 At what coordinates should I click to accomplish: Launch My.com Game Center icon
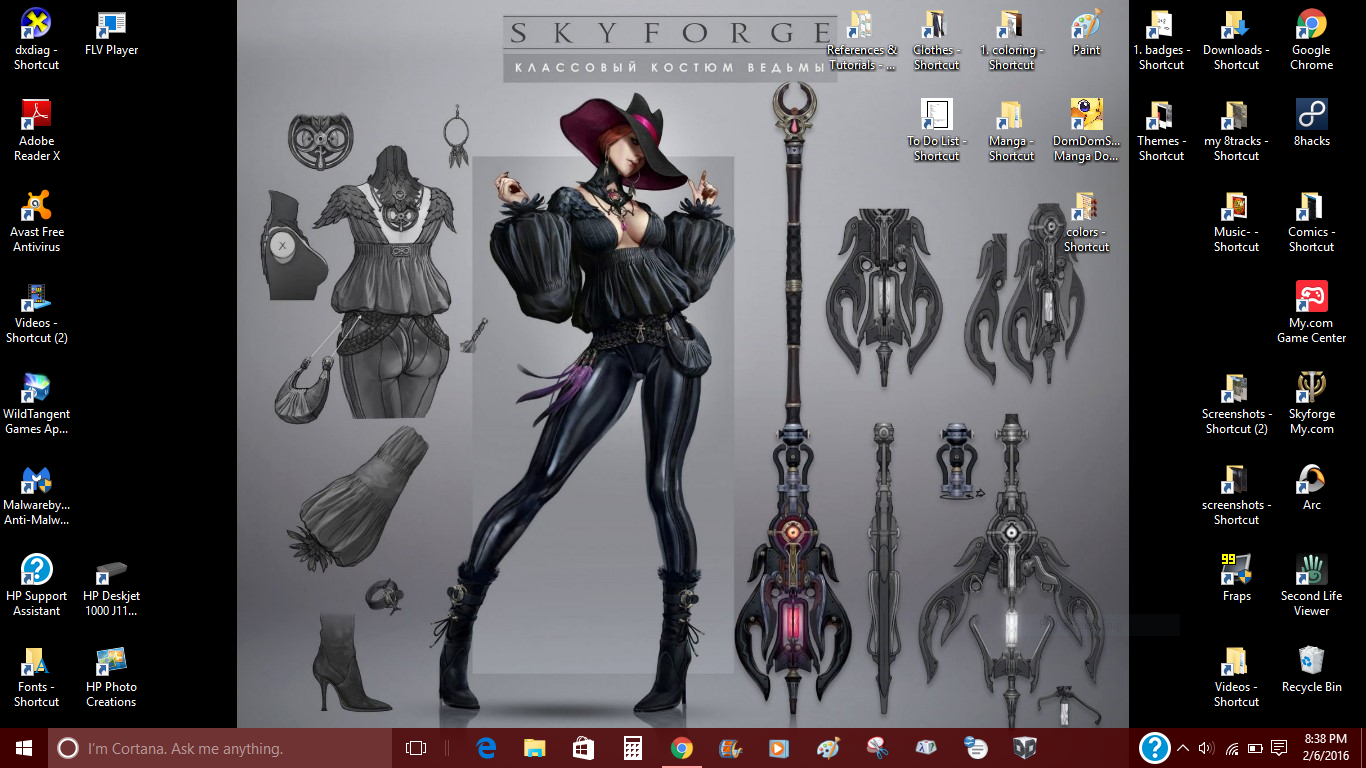click(x=1311, y=313)
